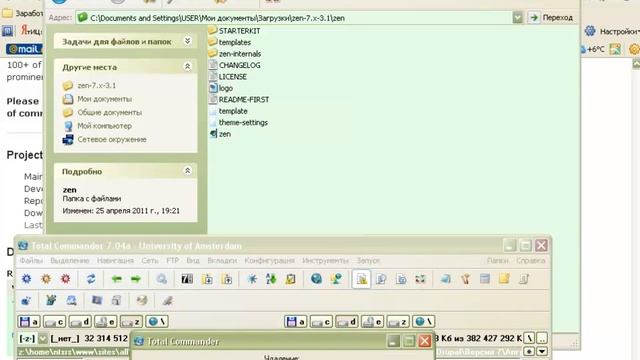640x360 pixels.
Task: Select the STARTERKIT folder in Explorer
Action: 234,31
